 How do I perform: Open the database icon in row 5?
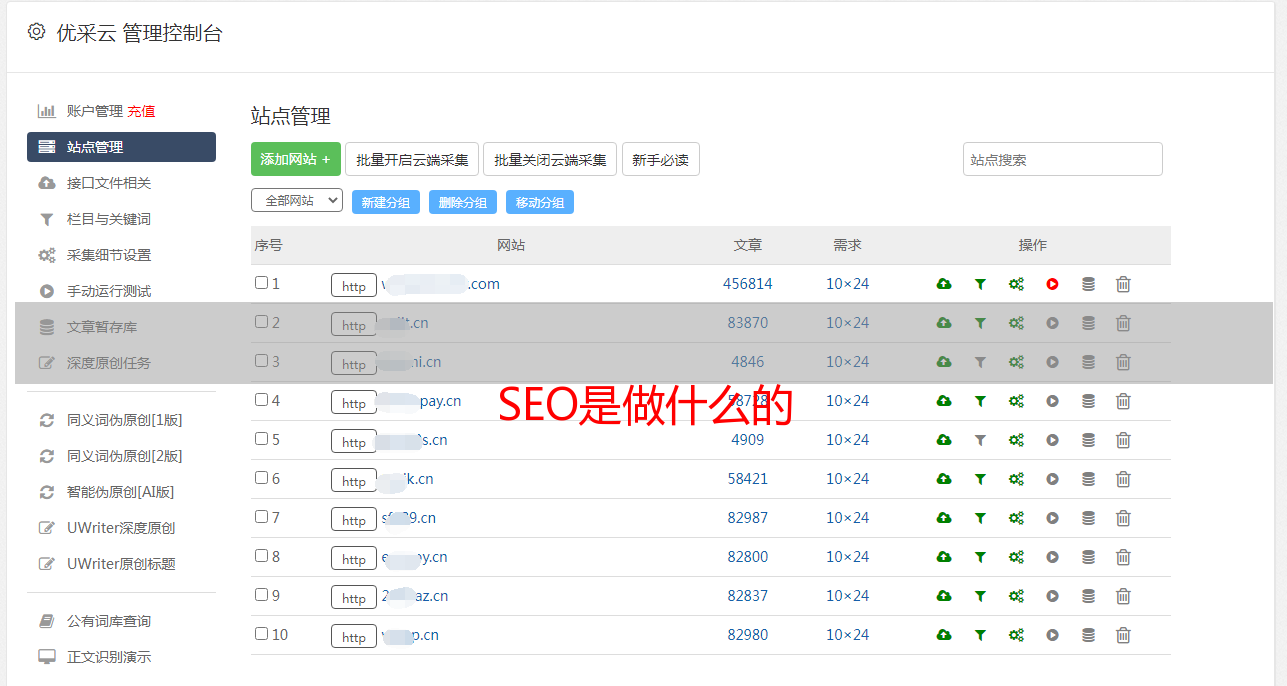1088,440
